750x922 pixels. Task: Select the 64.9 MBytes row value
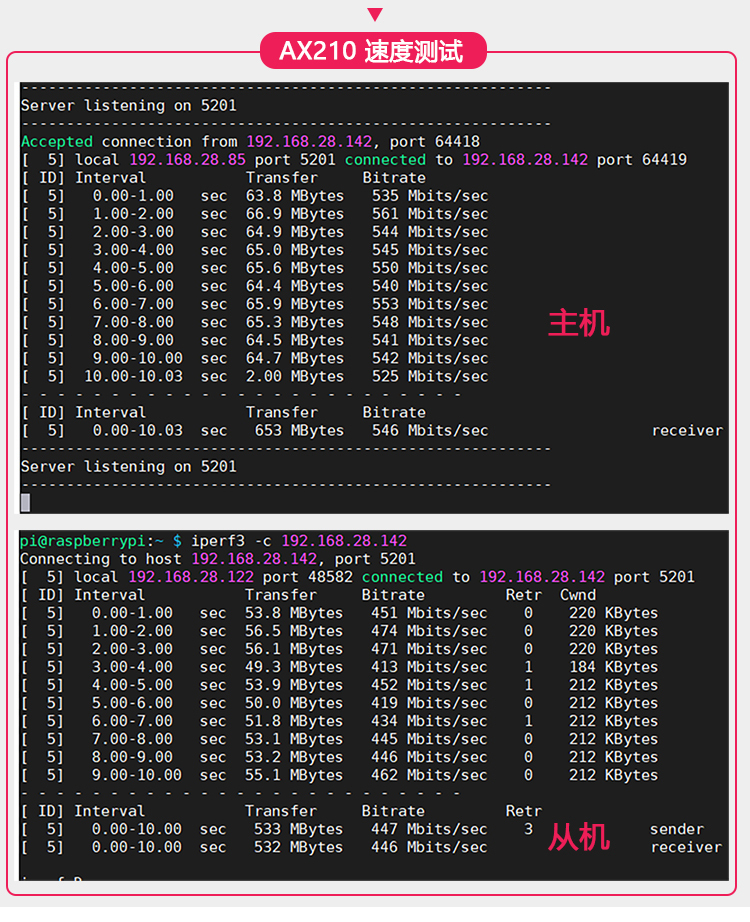point(295,232)
